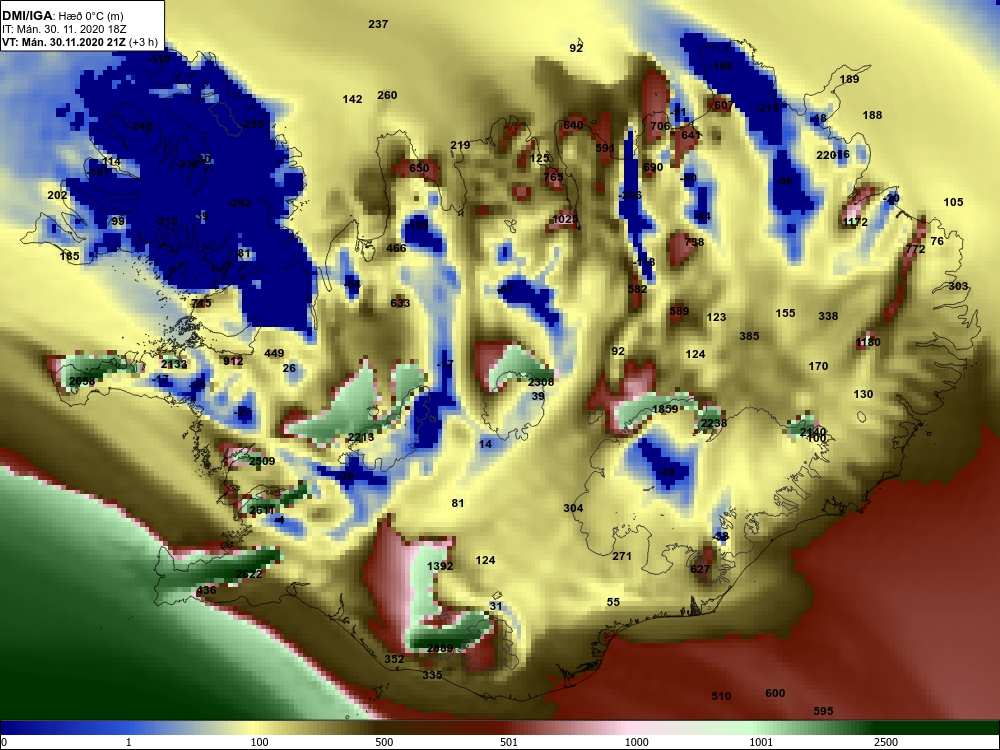Screen dimensions: 1000x750
Task: Select the '2238' height value
Action: click(x=714, y=423)
